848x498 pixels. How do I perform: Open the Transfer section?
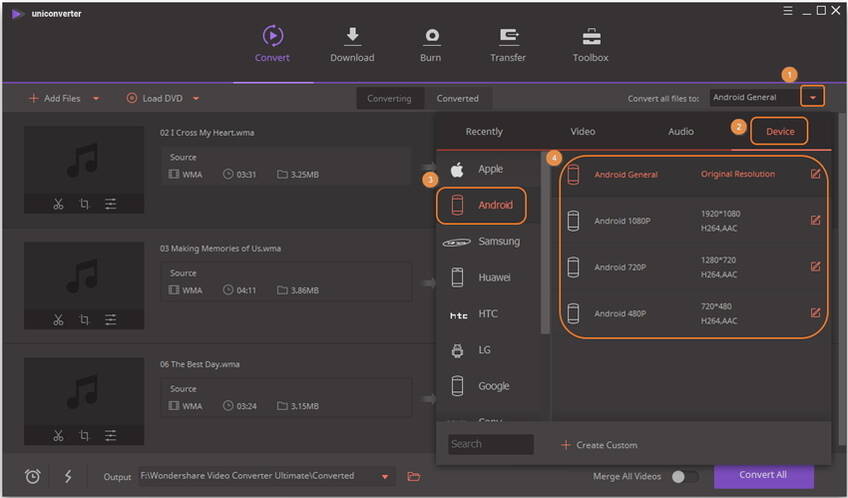click(x=508, y=44)
